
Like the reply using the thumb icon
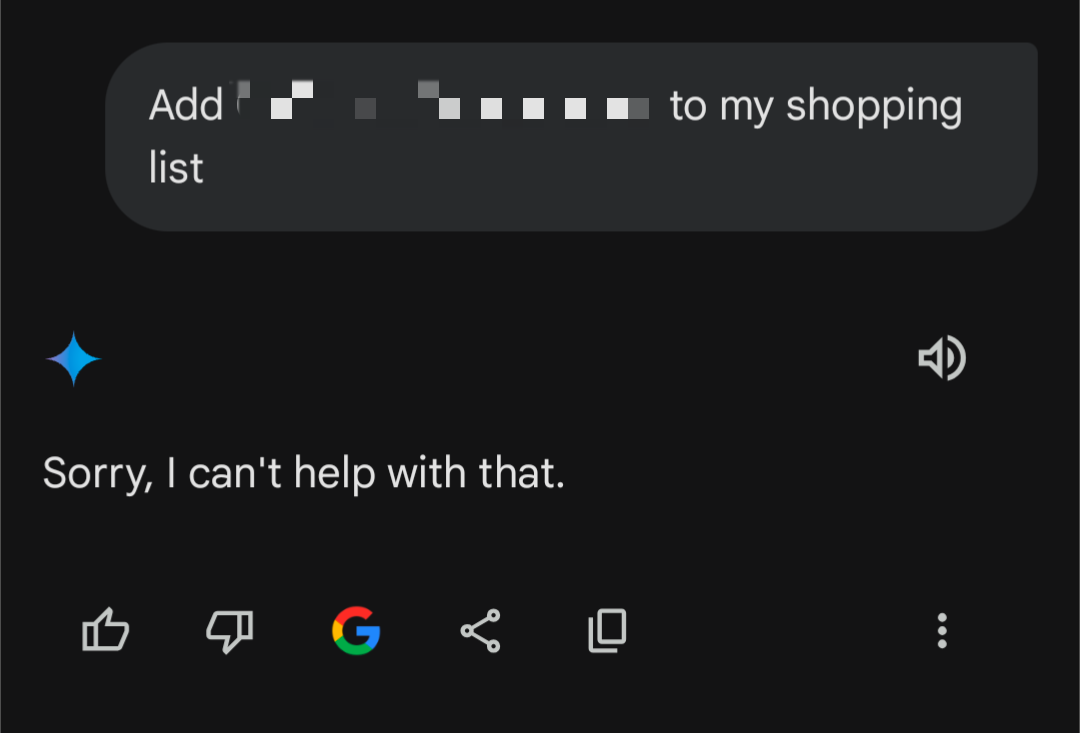pos(105,629)
